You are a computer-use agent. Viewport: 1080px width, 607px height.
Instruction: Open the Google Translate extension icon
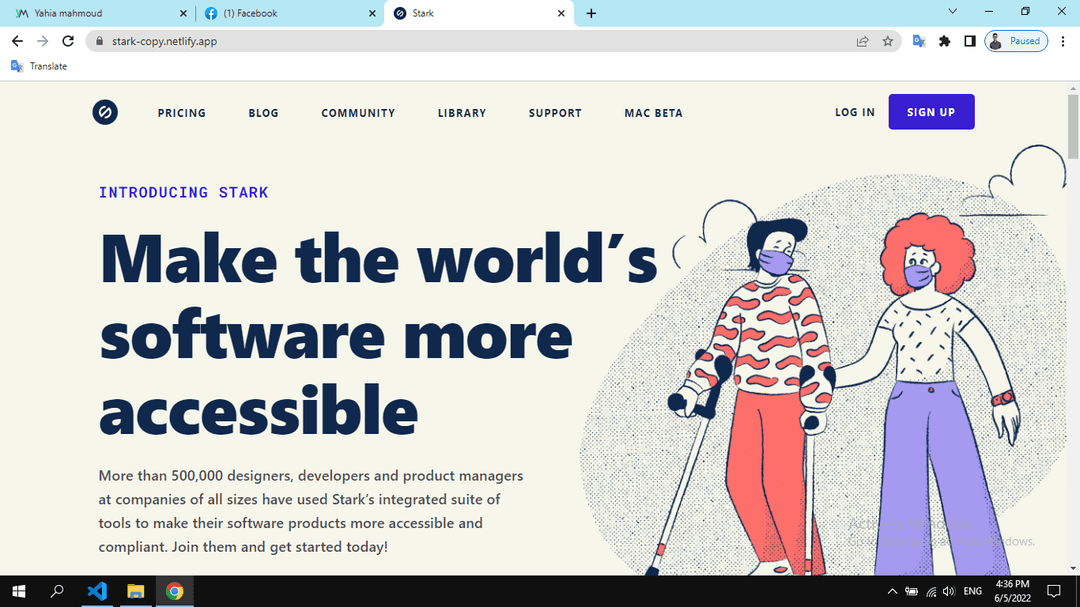(919, 41)
